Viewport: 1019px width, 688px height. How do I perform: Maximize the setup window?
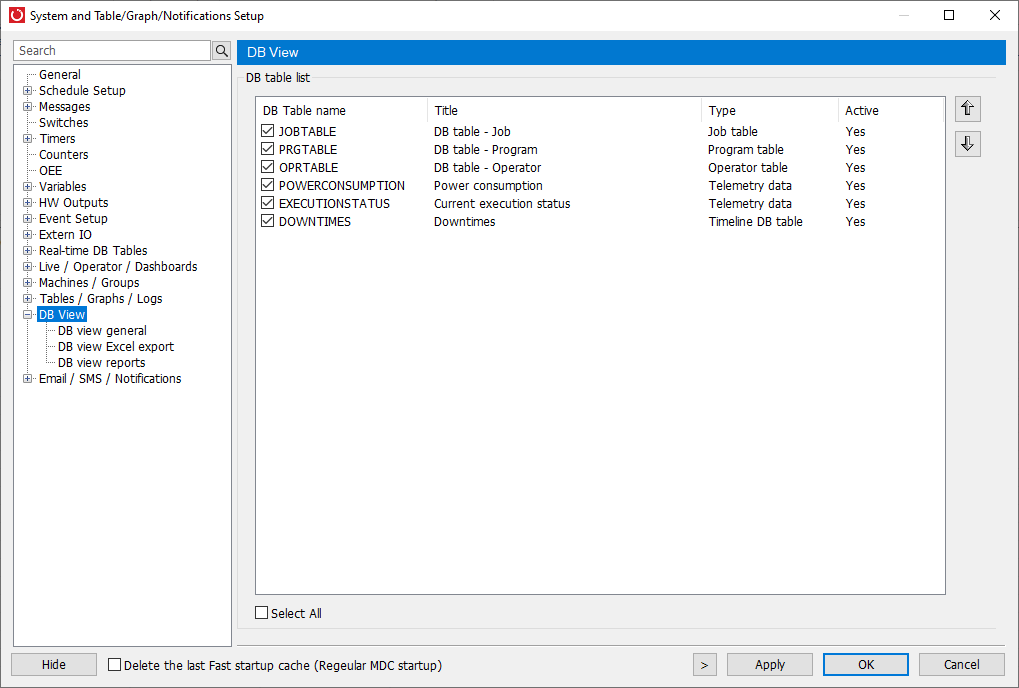coord(949,15)
